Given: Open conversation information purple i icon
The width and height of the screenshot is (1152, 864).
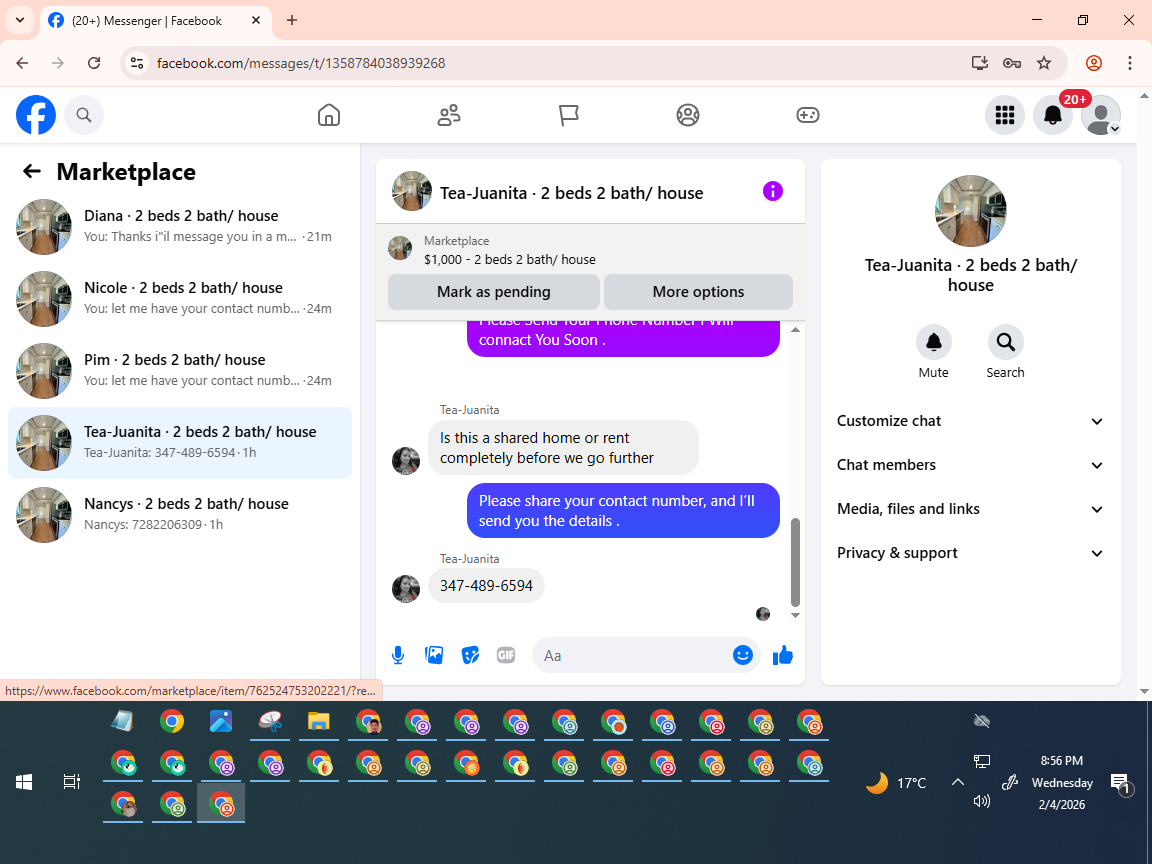Looking at the screenshot, I should tap(772, 192).
